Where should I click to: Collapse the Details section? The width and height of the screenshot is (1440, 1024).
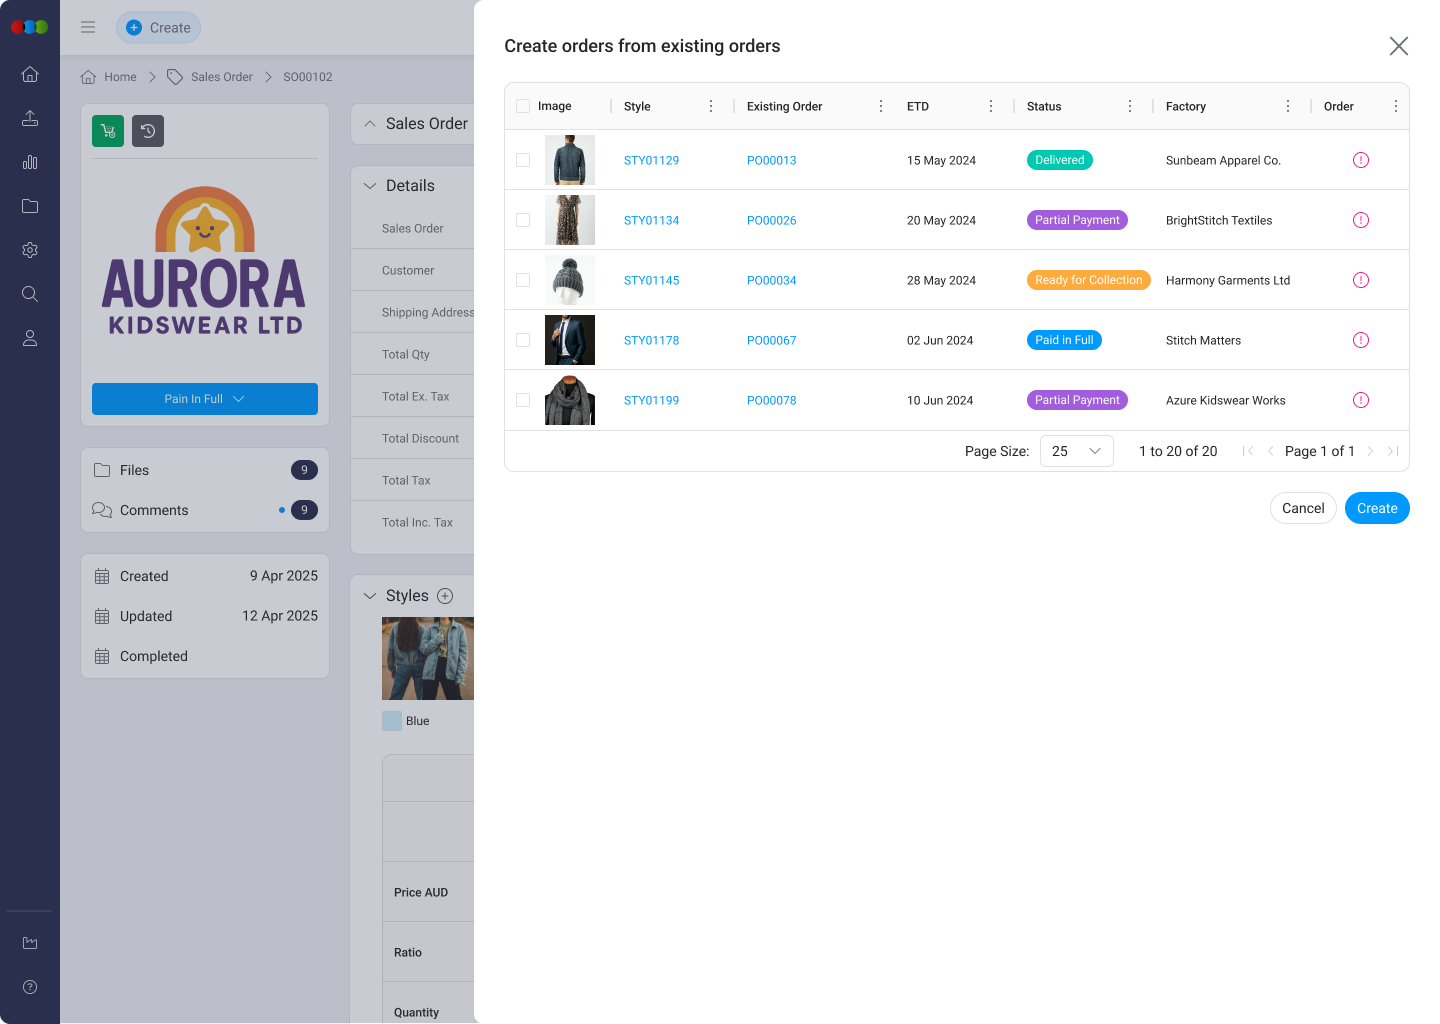point(370,185)
